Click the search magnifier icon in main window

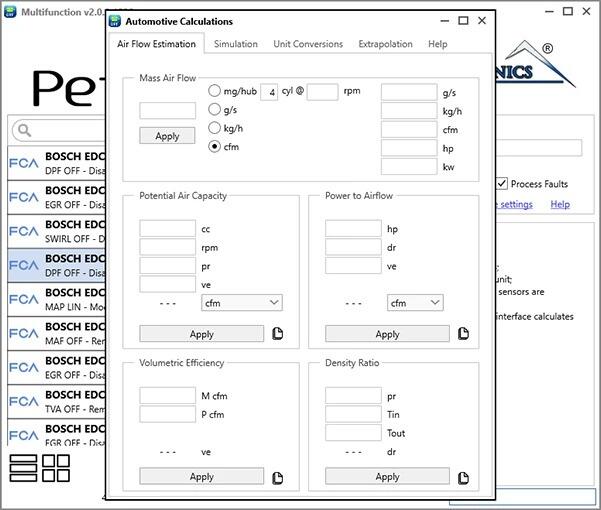(24, 130)
